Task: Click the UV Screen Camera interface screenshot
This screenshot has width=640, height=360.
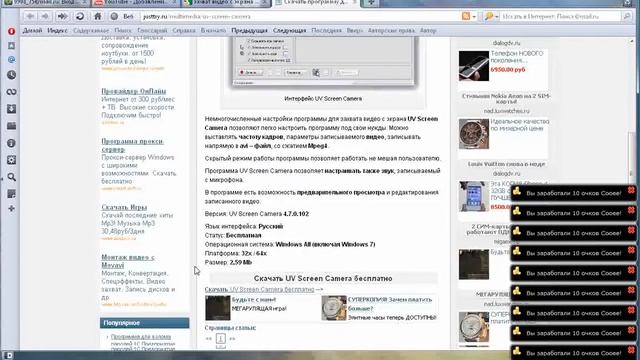Action: [x=323, y=61]
